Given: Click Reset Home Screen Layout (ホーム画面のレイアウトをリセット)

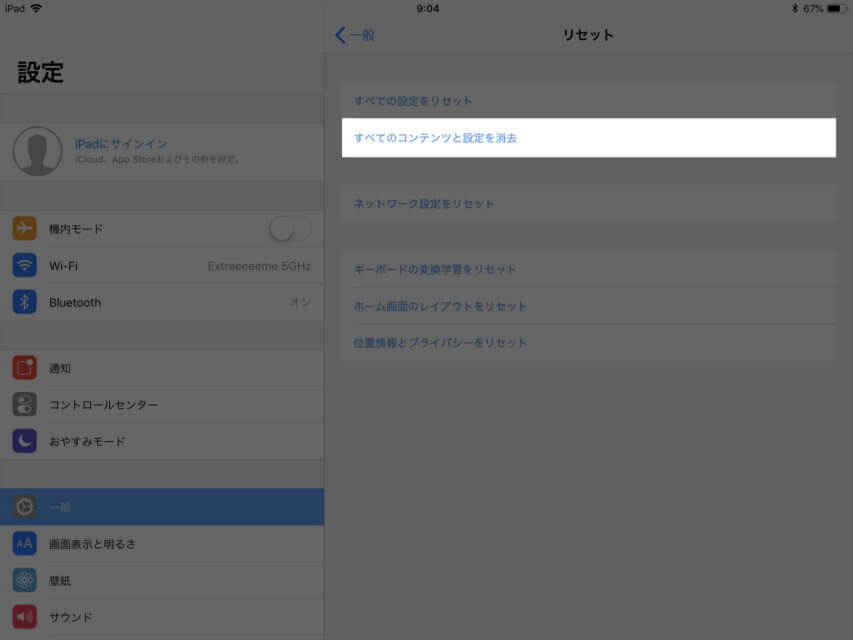Looking at the screenshot, I should click(589, 306).
